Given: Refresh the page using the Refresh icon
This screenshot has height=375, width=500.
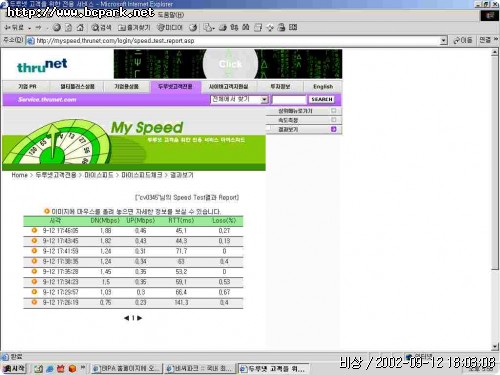Looking at the screenshot, I should tap(68, 28).
